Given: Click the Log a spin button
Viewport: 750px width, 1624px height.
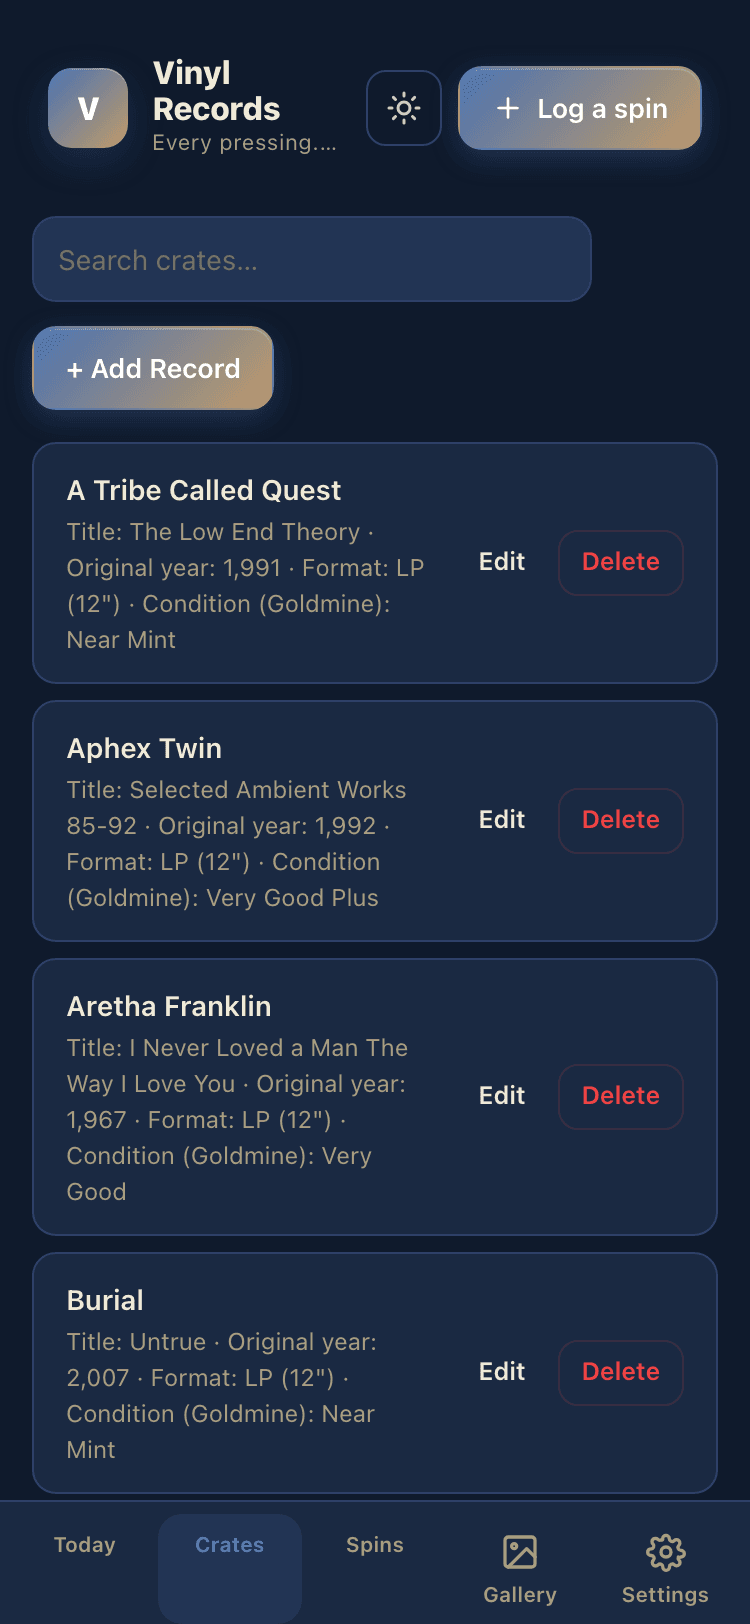Looking at the screenshot, I should 580,108.
